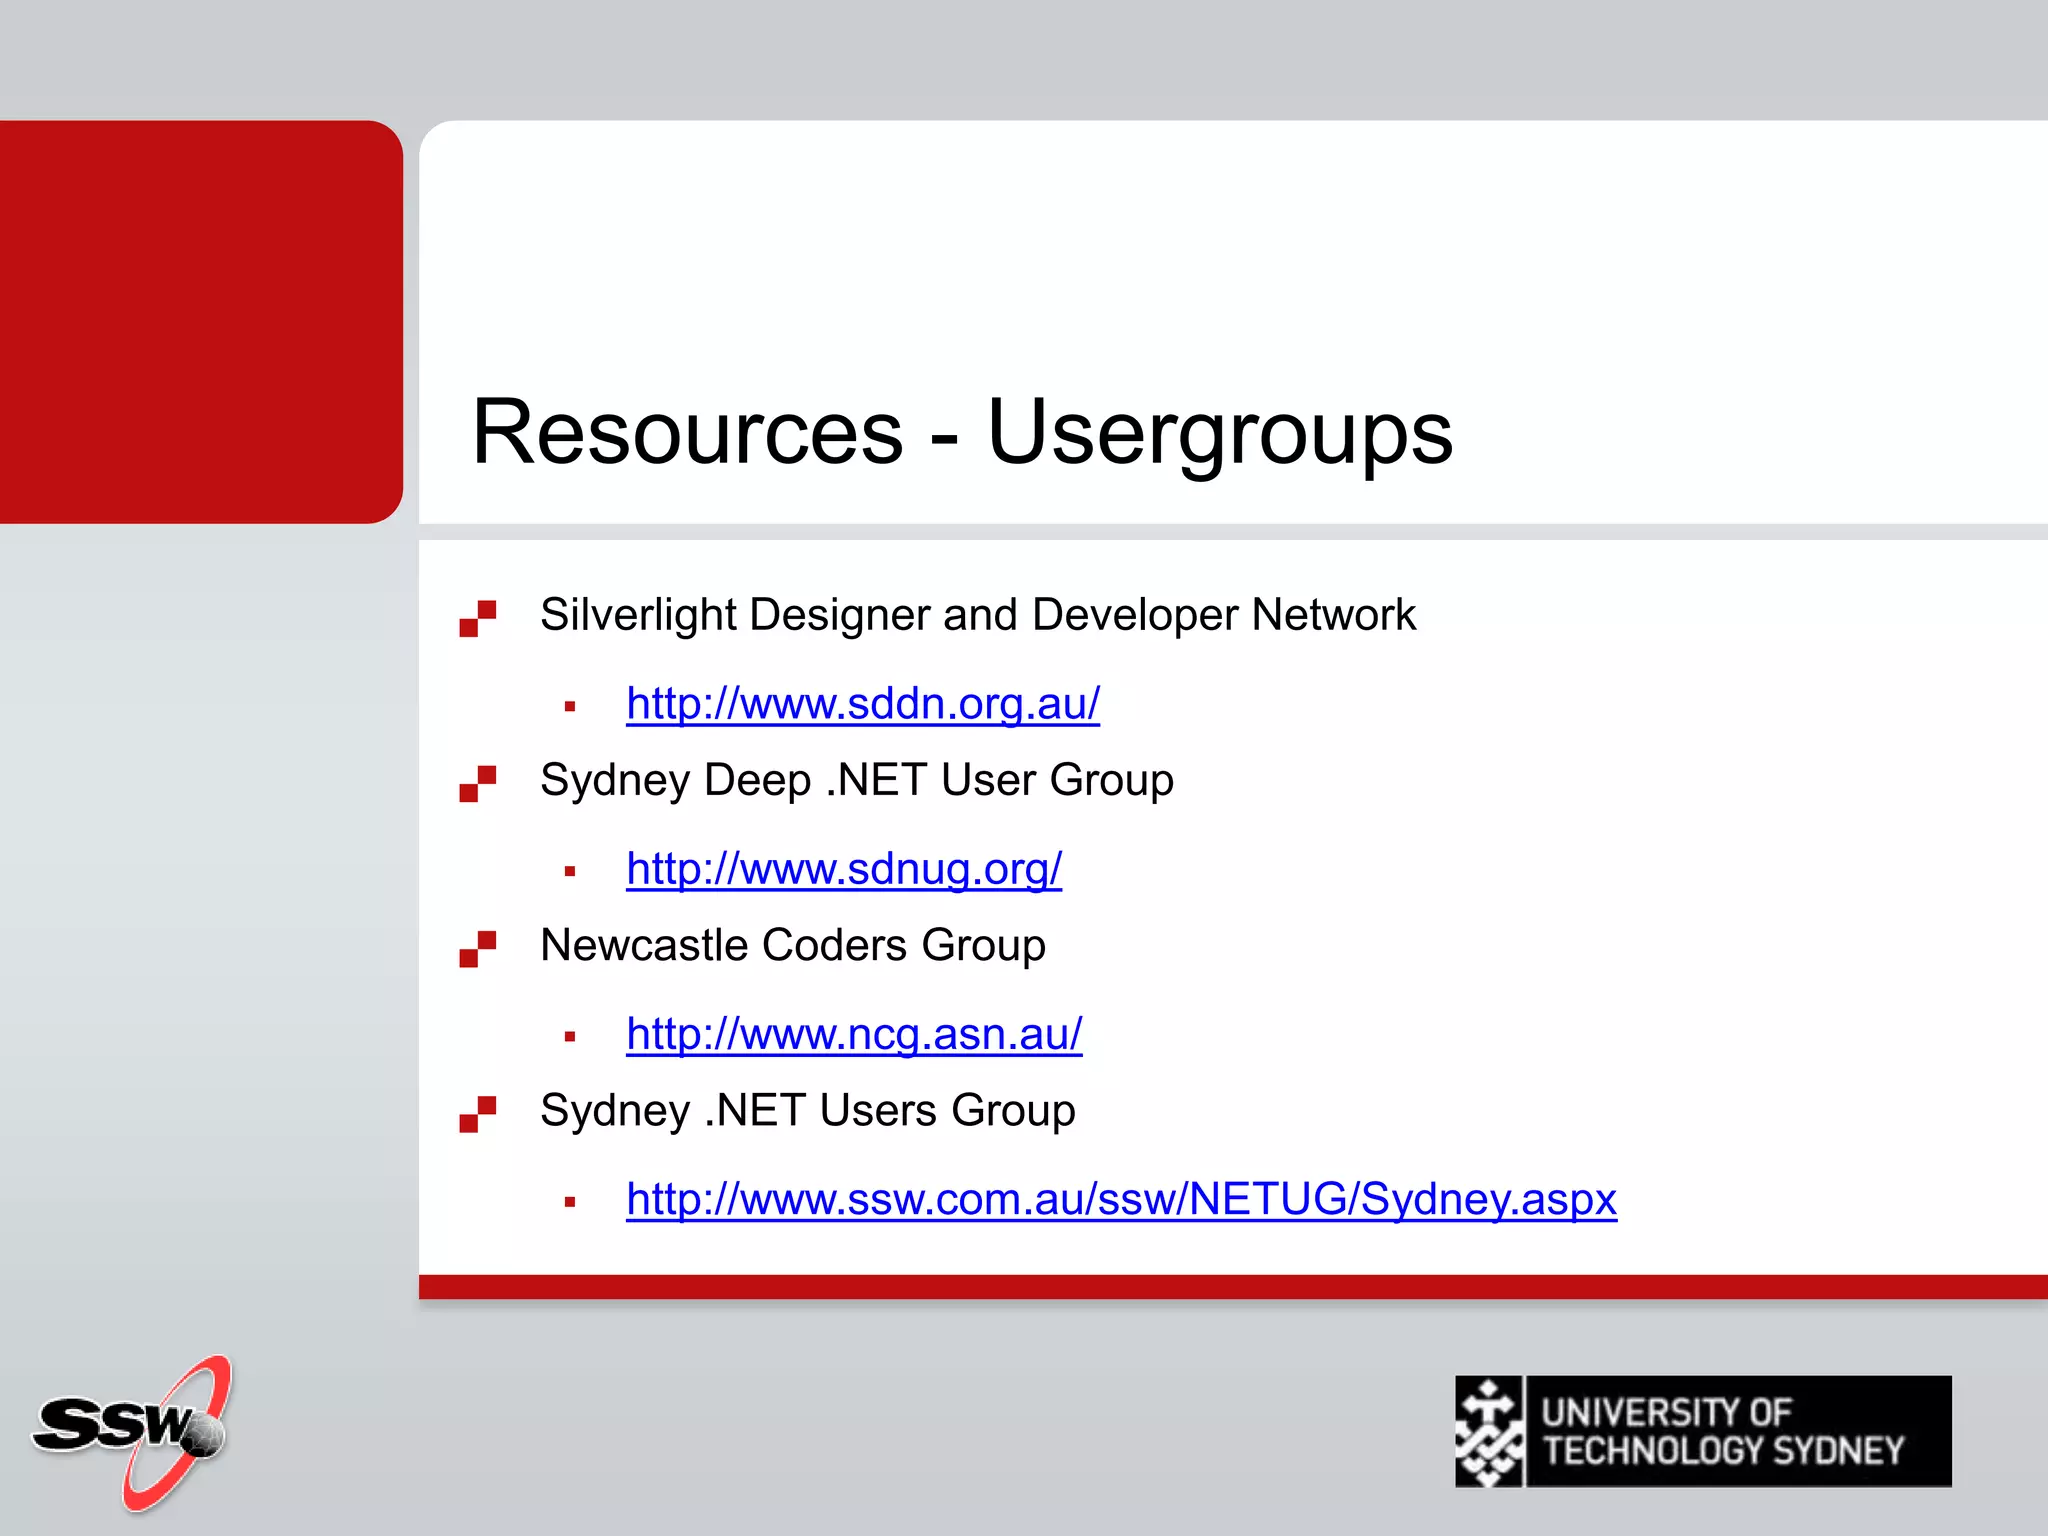This screenshot has width=2048, height=1536.
Task: Click the red bullet beside Newcastle Coders Group
Action: (477, 948)
